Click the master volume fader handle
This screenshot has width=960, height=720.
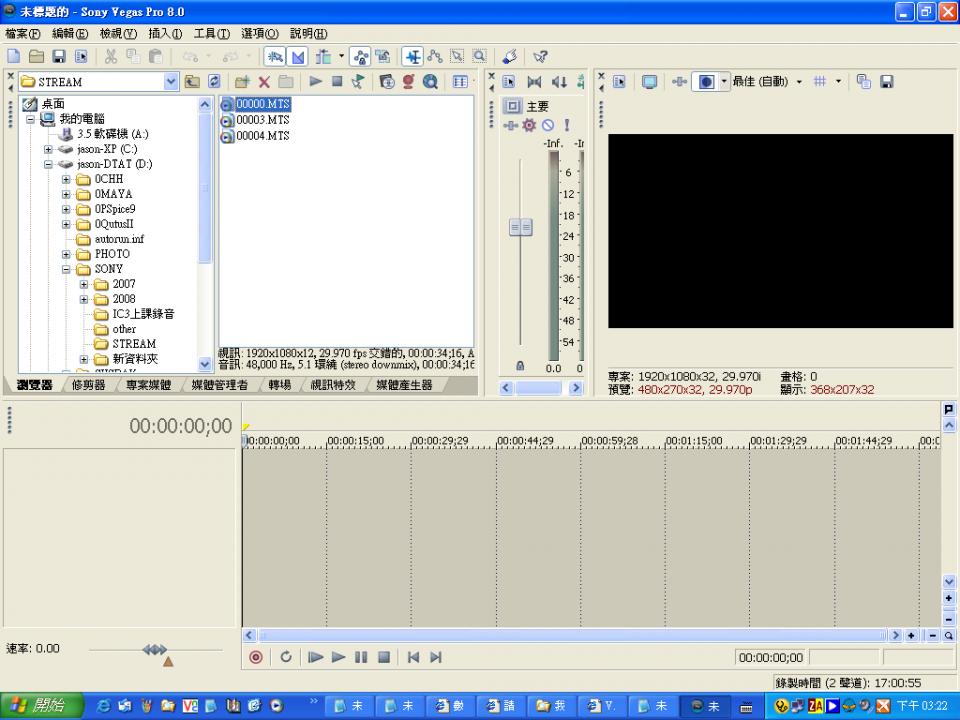pos(520,228)
